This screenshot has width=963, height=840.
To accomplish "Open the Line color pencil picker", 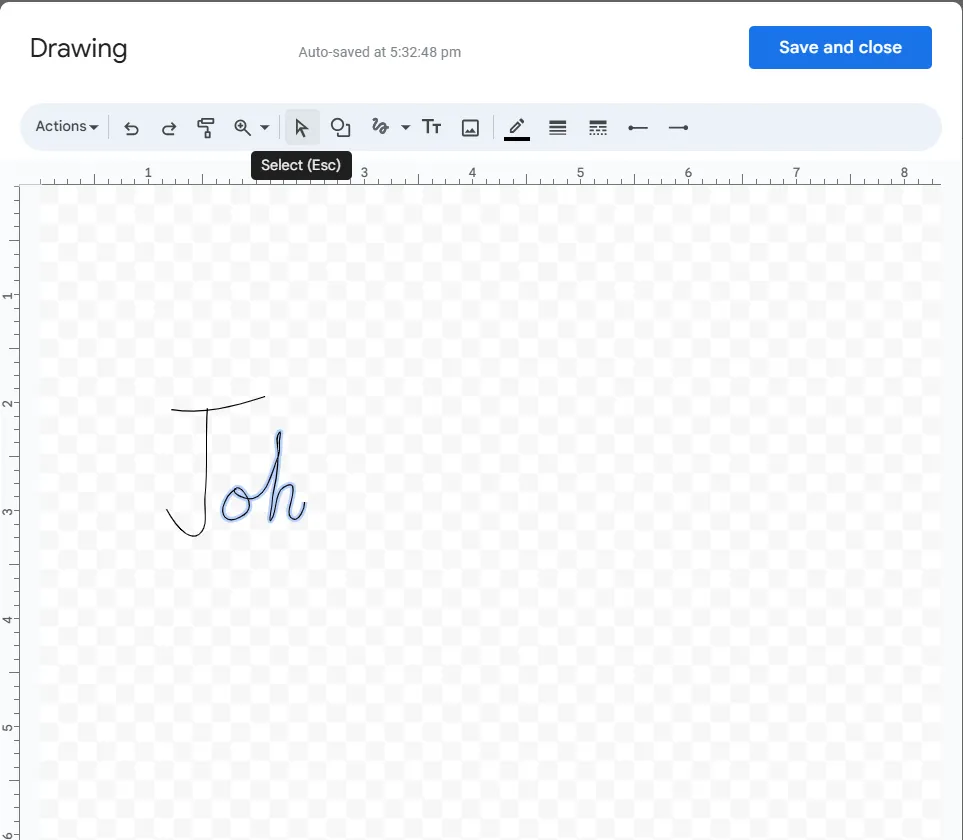I will [517, 128].
